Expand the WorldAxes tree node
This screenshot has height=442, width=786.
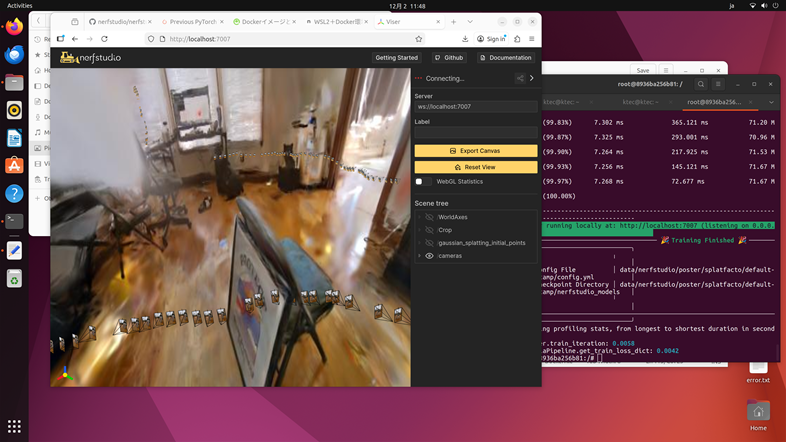point(420,217)
